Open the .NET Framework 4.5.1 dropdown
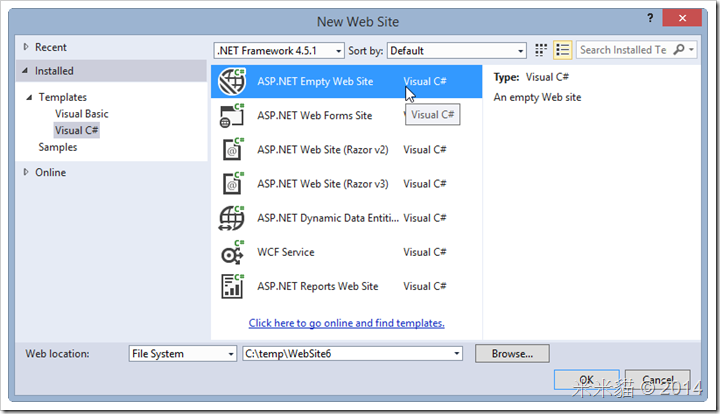The width and height of the screenshot is (720, 414). pos(279,50)
